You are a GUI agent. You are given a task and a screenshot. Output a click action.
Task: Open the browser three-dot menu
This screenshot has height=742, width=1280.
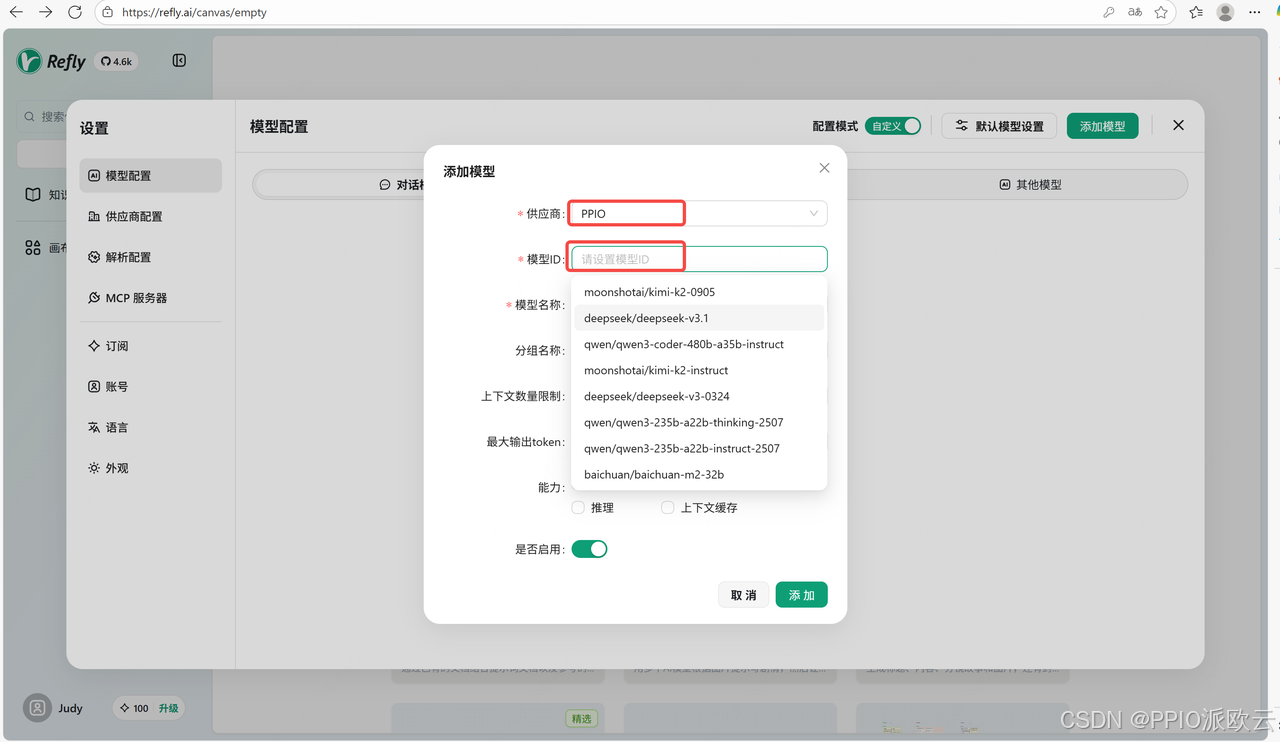tap(1255, 13)
